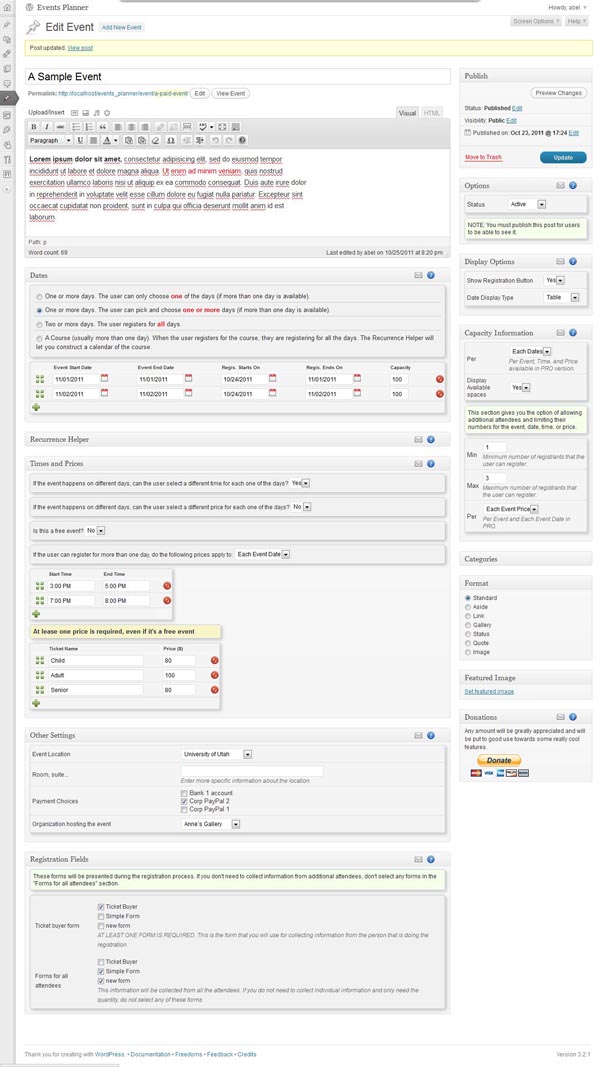Click the blue Update button
The image size is (600, 1074).
[562, 157]
